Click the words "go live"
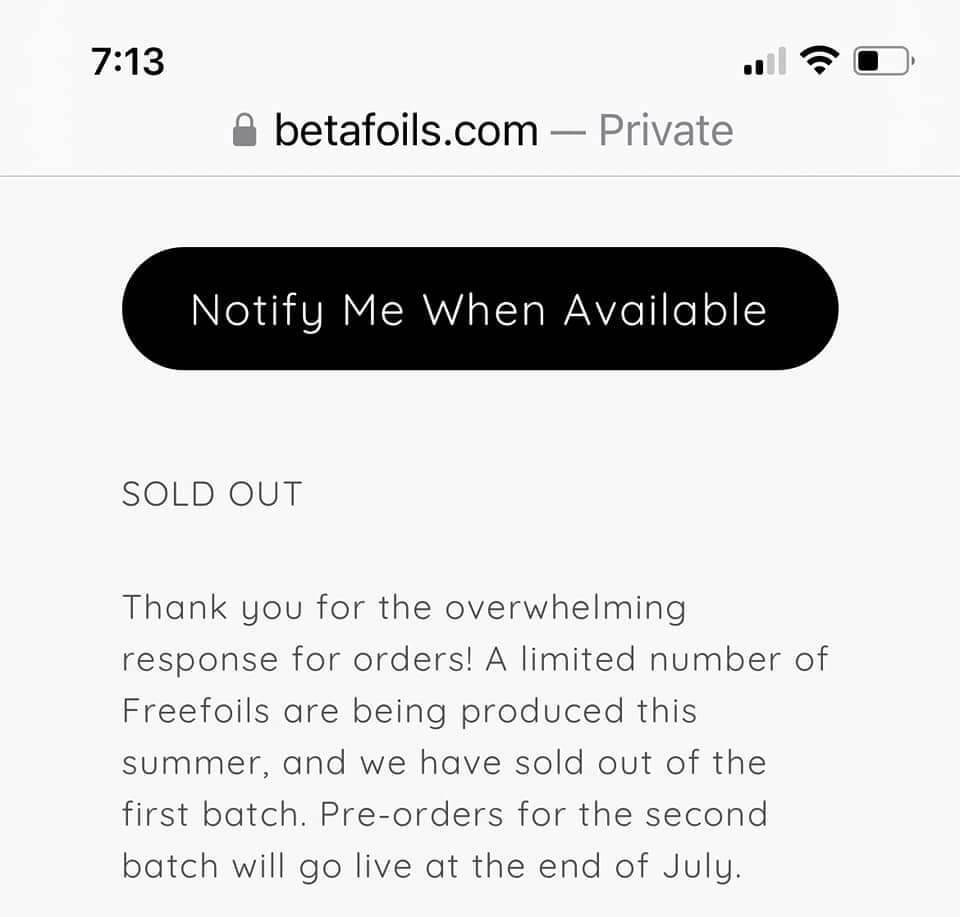Image resolution: width=960 pixels, height=917 pixels. coord(354,866)
